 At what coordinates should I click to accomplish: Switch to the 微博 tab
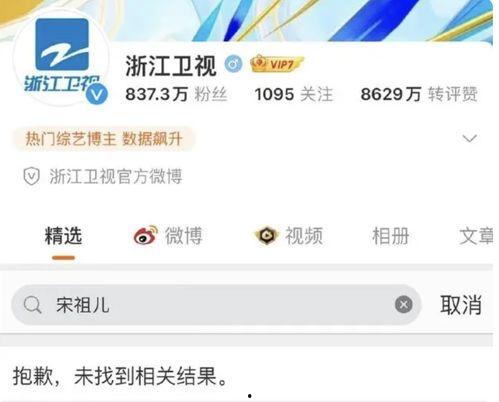[x=184, y=236]
